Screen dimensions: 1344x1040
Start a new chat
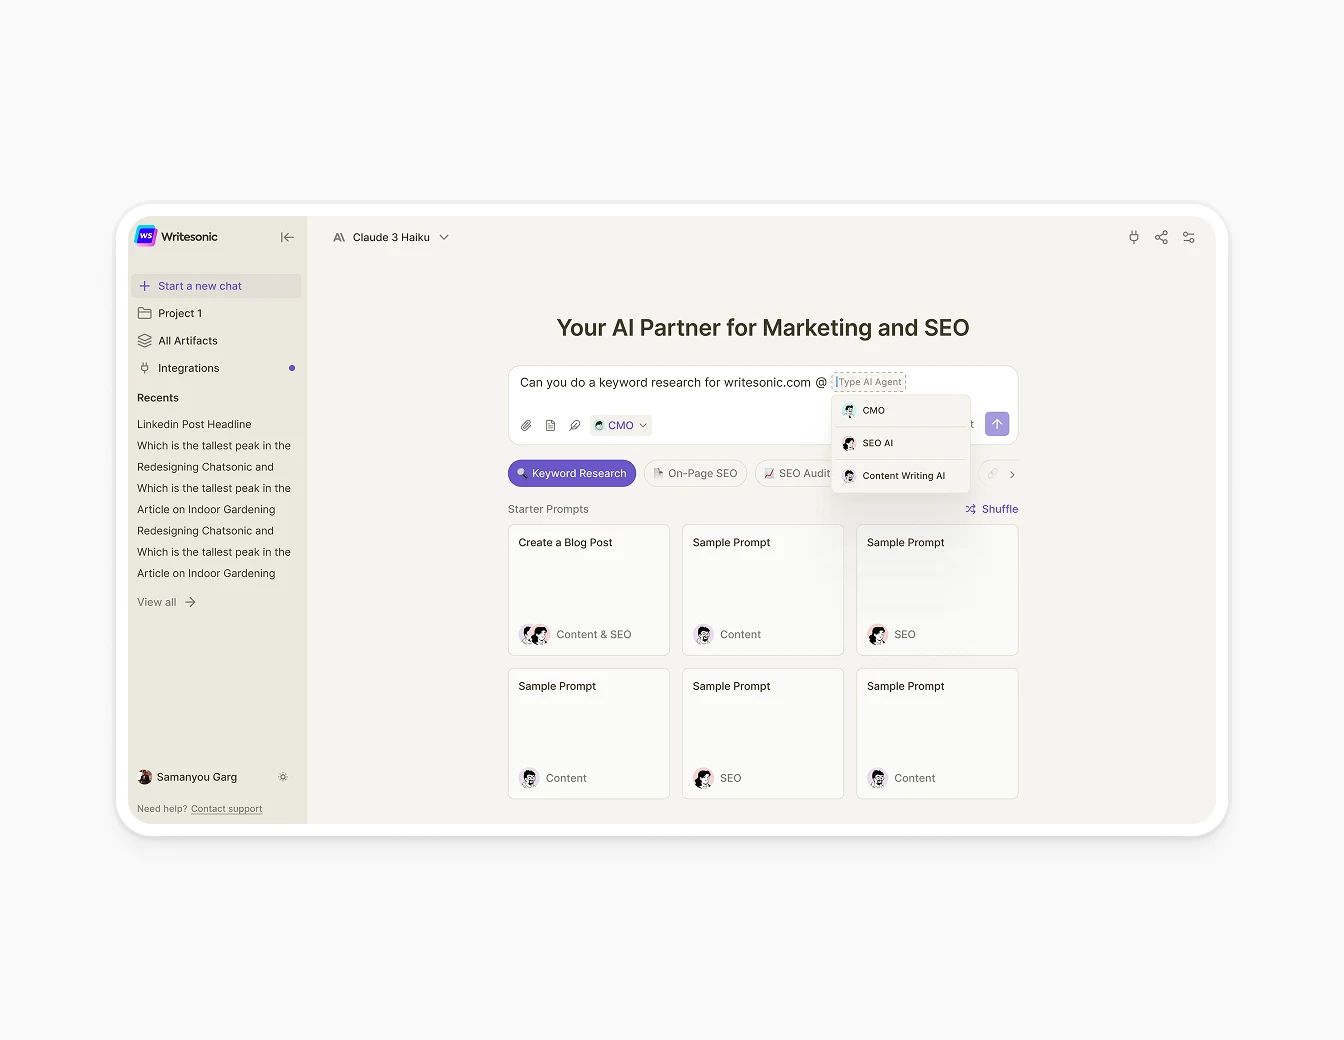click(199, 285)
